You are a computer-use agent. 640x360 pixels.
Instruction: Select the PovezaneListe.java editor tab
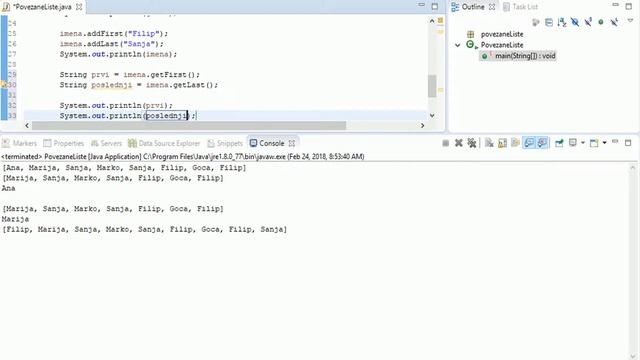[x=37, y=7]
